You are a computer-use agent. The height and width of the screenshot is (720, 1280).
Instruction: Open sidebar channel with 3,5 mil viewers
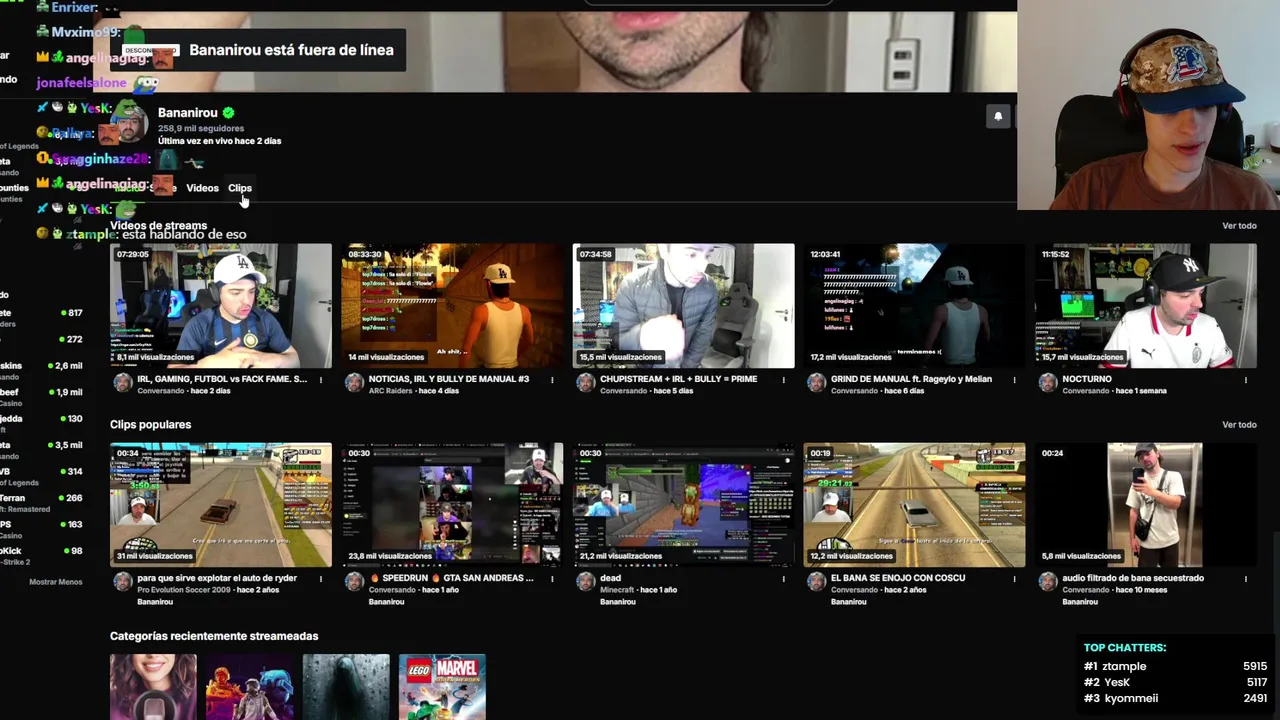click(x=42, y=450)
